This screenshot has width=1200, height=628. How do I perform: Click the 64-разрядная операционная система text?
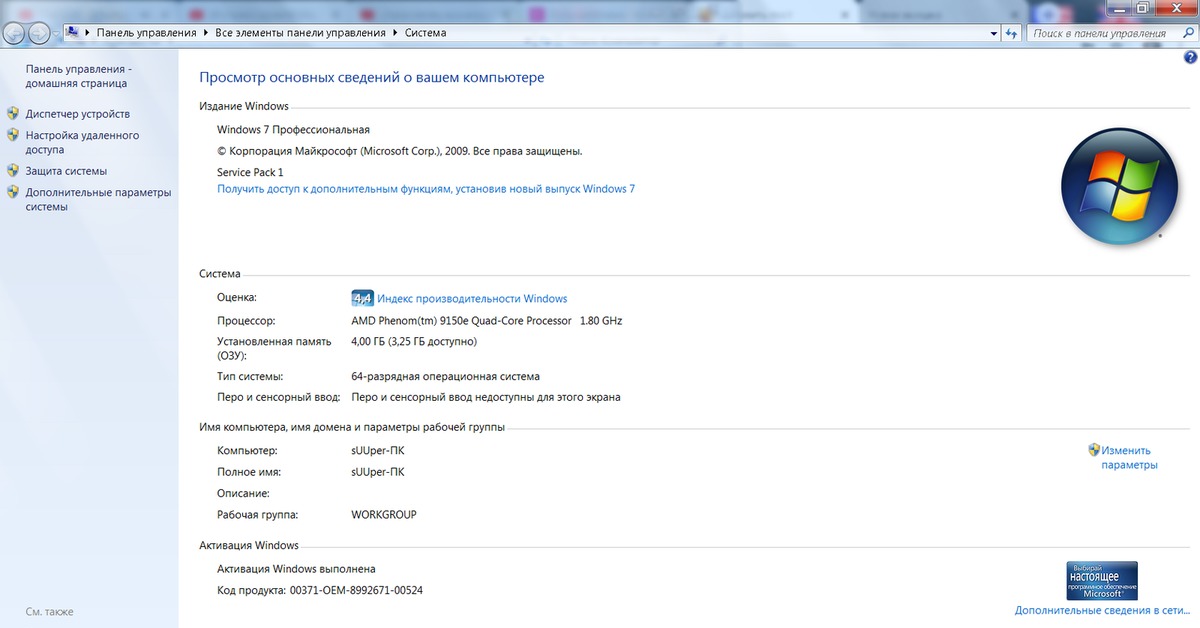click(x=445, y=376)
